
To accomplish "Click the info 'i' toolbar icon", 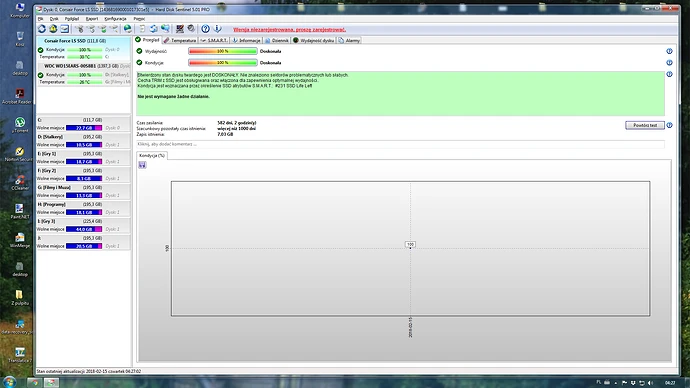I will click(217, 29).
